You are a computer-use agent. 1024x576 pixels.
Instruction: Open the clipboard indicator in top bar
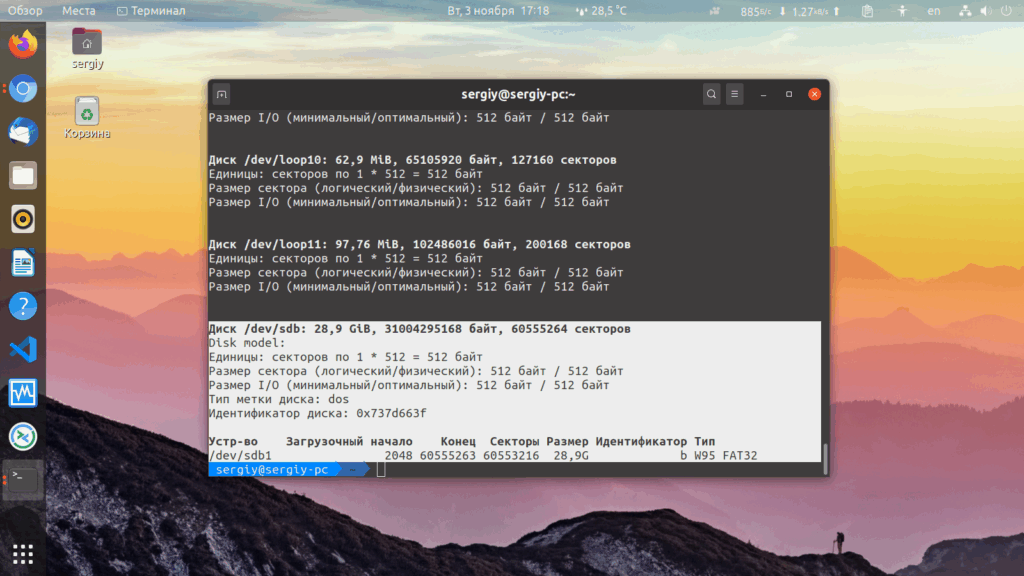click(x=867, y=11)
